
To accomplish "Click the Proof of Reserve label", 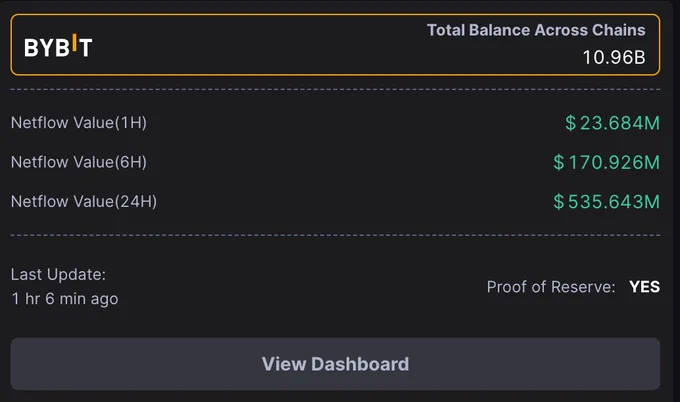I will pos(551,287).
